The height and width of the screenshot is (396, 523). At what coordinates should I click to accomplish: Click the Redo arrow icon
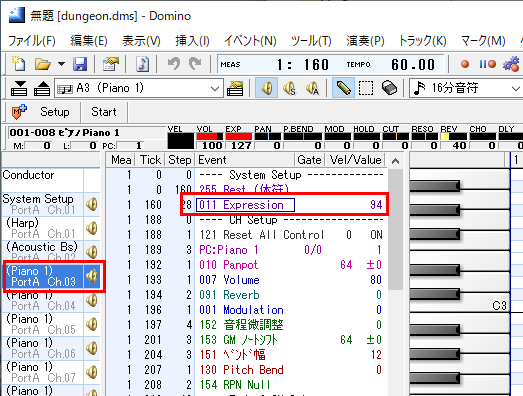point(195,63)
